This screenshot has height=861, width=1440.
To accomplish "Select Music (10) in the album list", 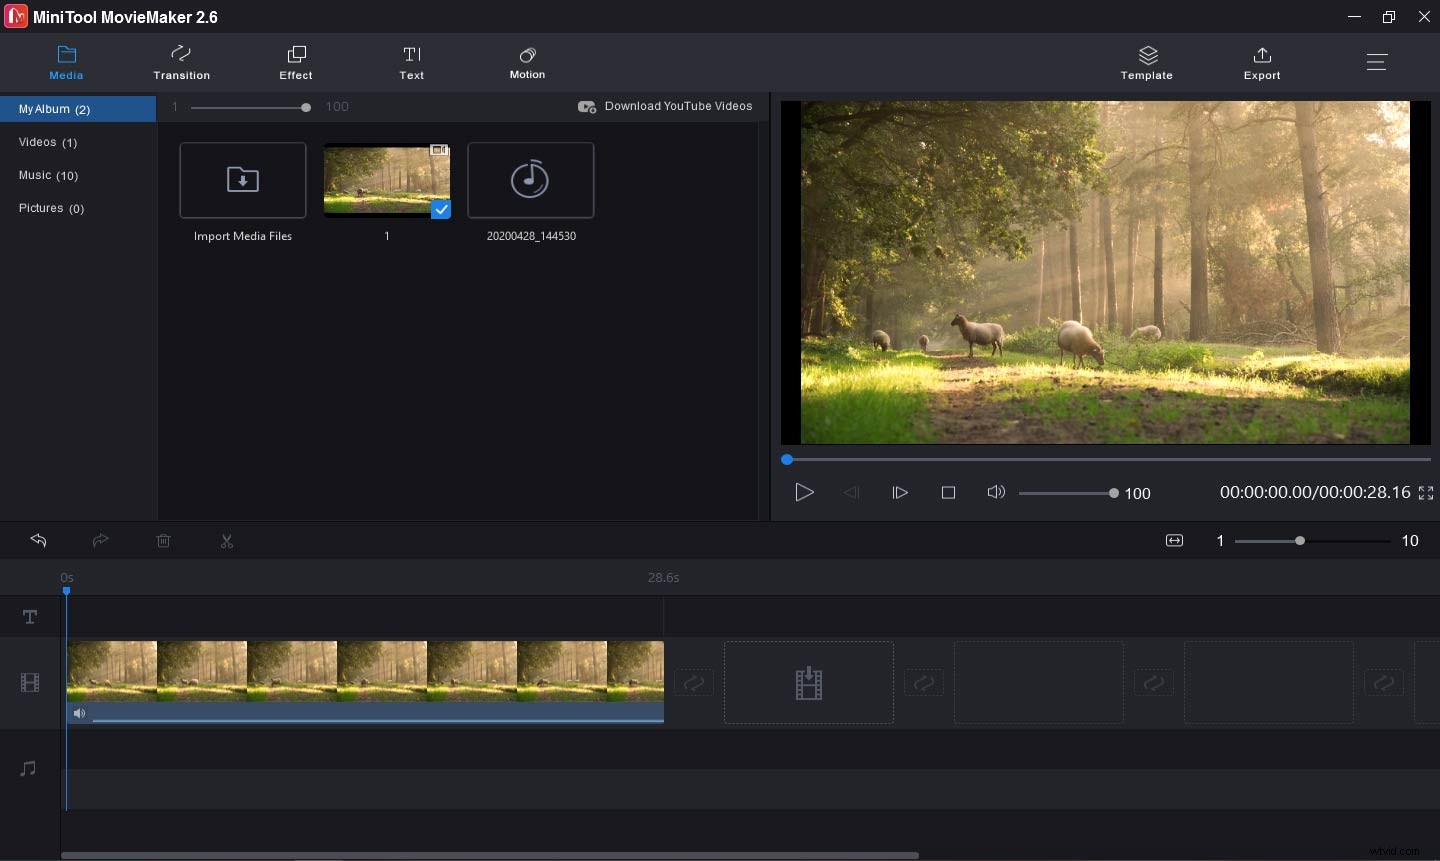I will 48,175.
